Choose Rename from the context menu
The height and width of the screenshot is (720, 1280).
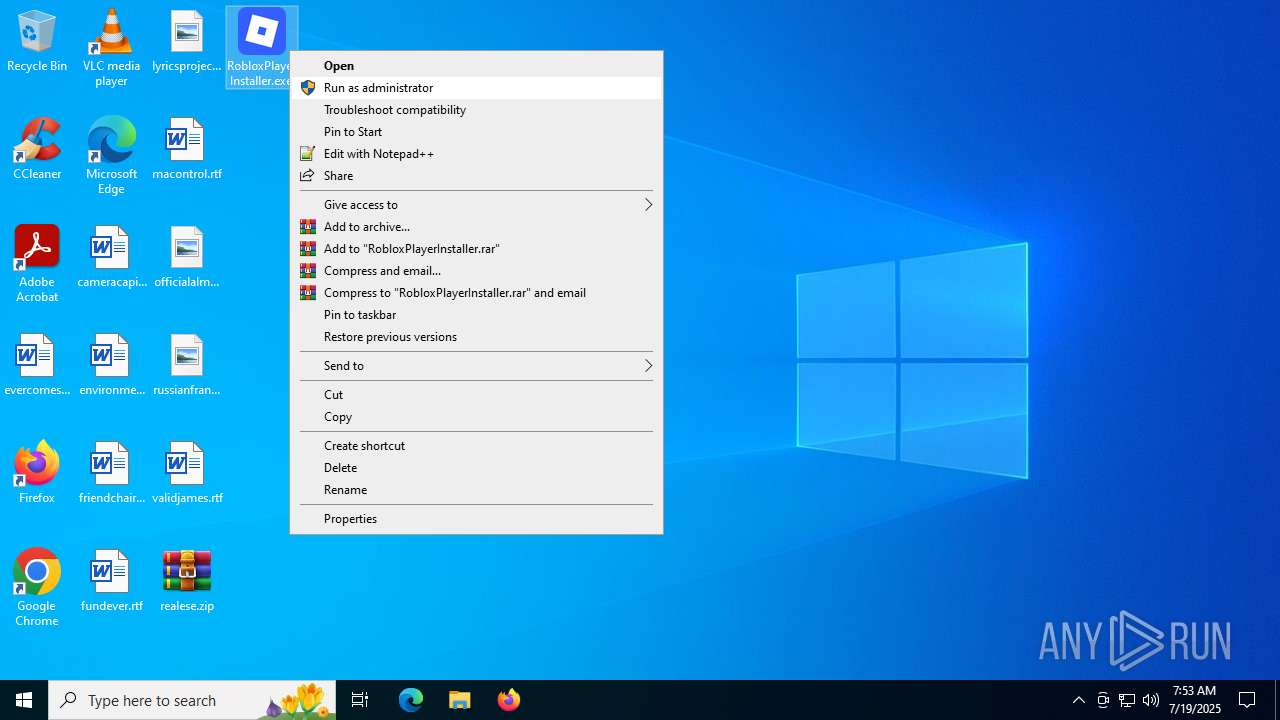pos(476,490)
